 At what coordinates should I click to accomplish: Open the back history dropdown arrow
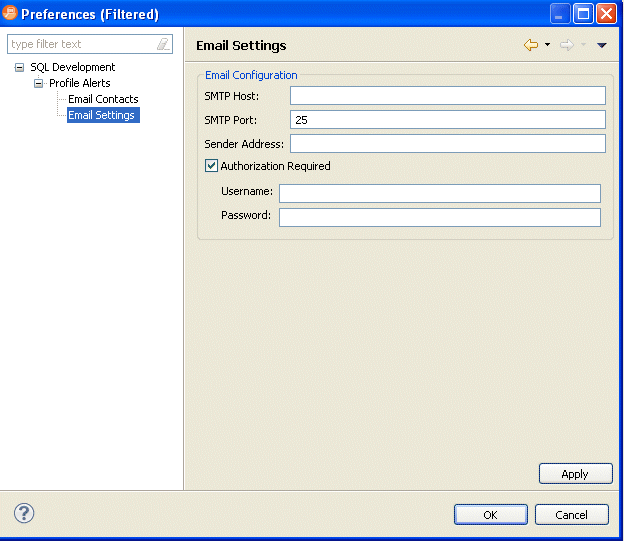click(x=548, y=45)
